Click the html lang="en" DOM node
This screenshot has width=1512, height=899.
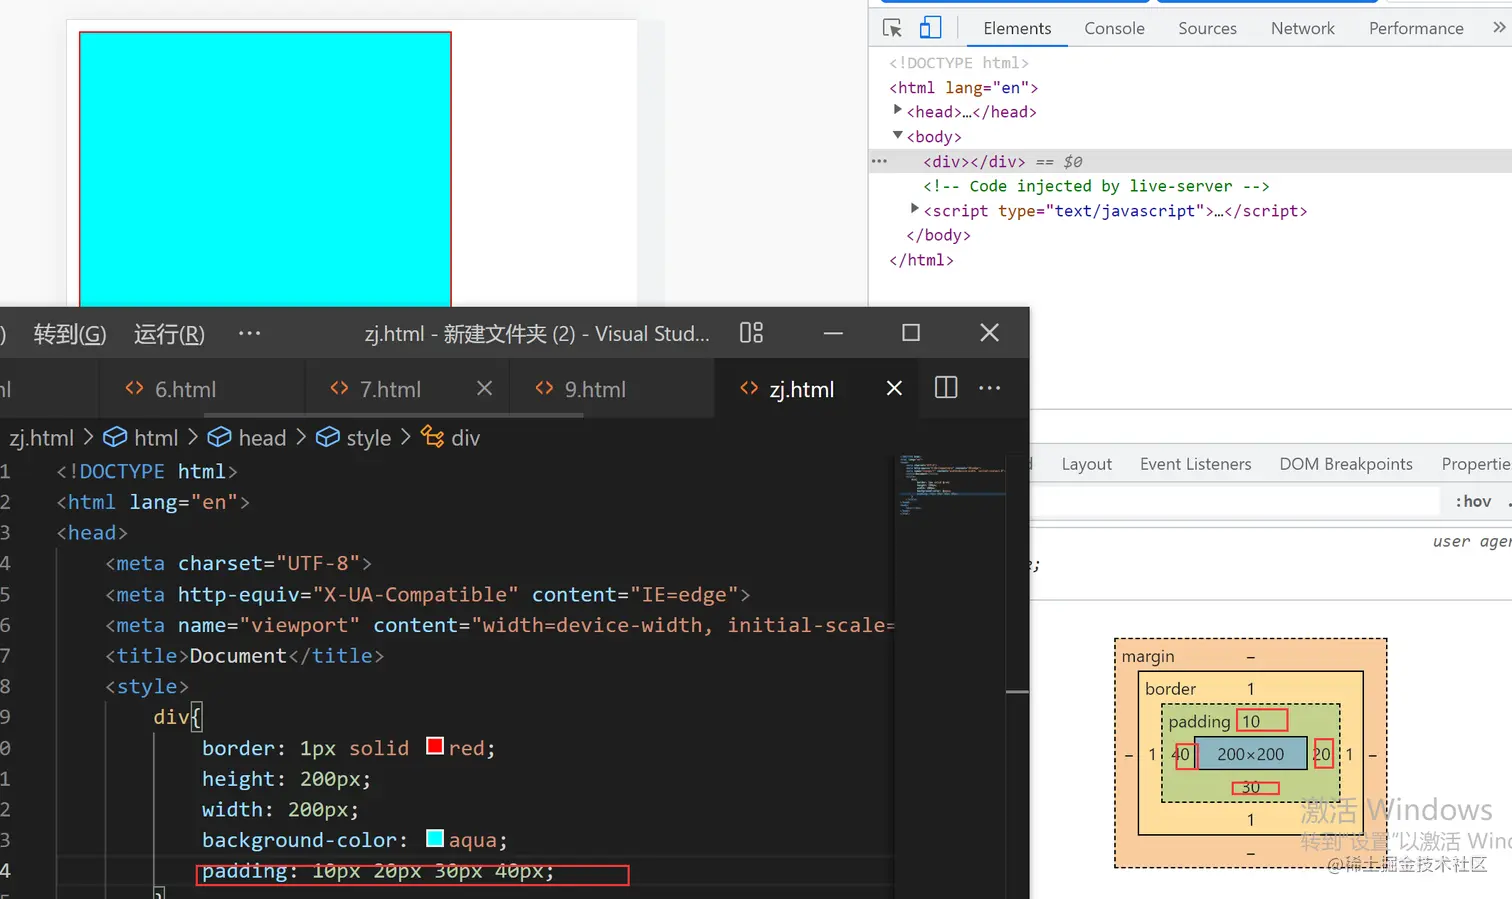click(963, 88)
